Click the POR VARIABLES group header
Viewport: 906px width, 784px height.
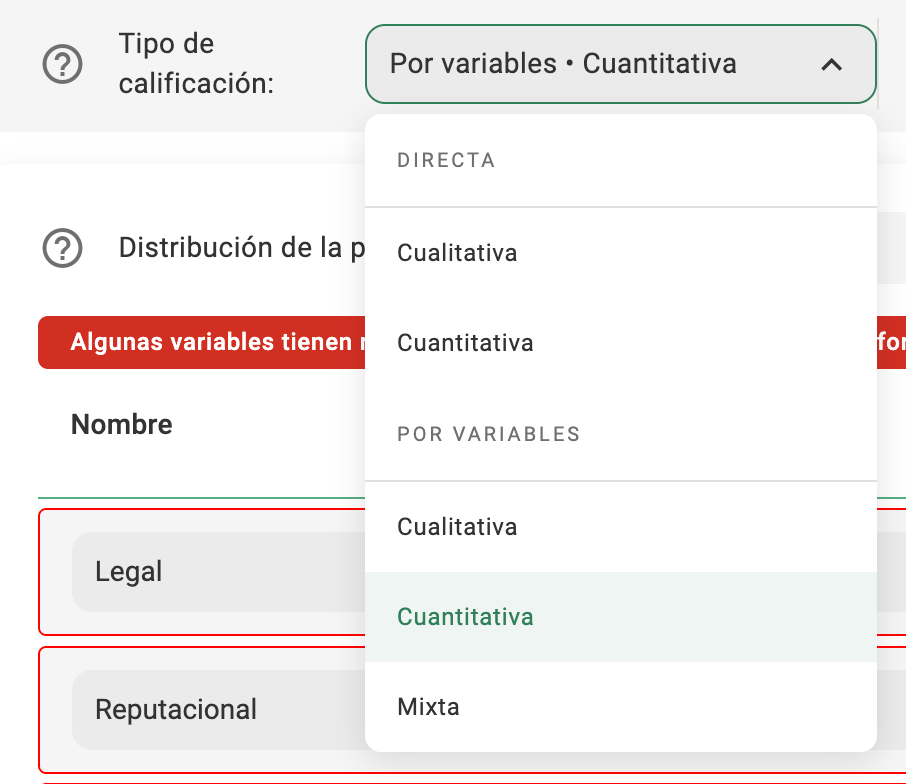click(x=488, y=435)
